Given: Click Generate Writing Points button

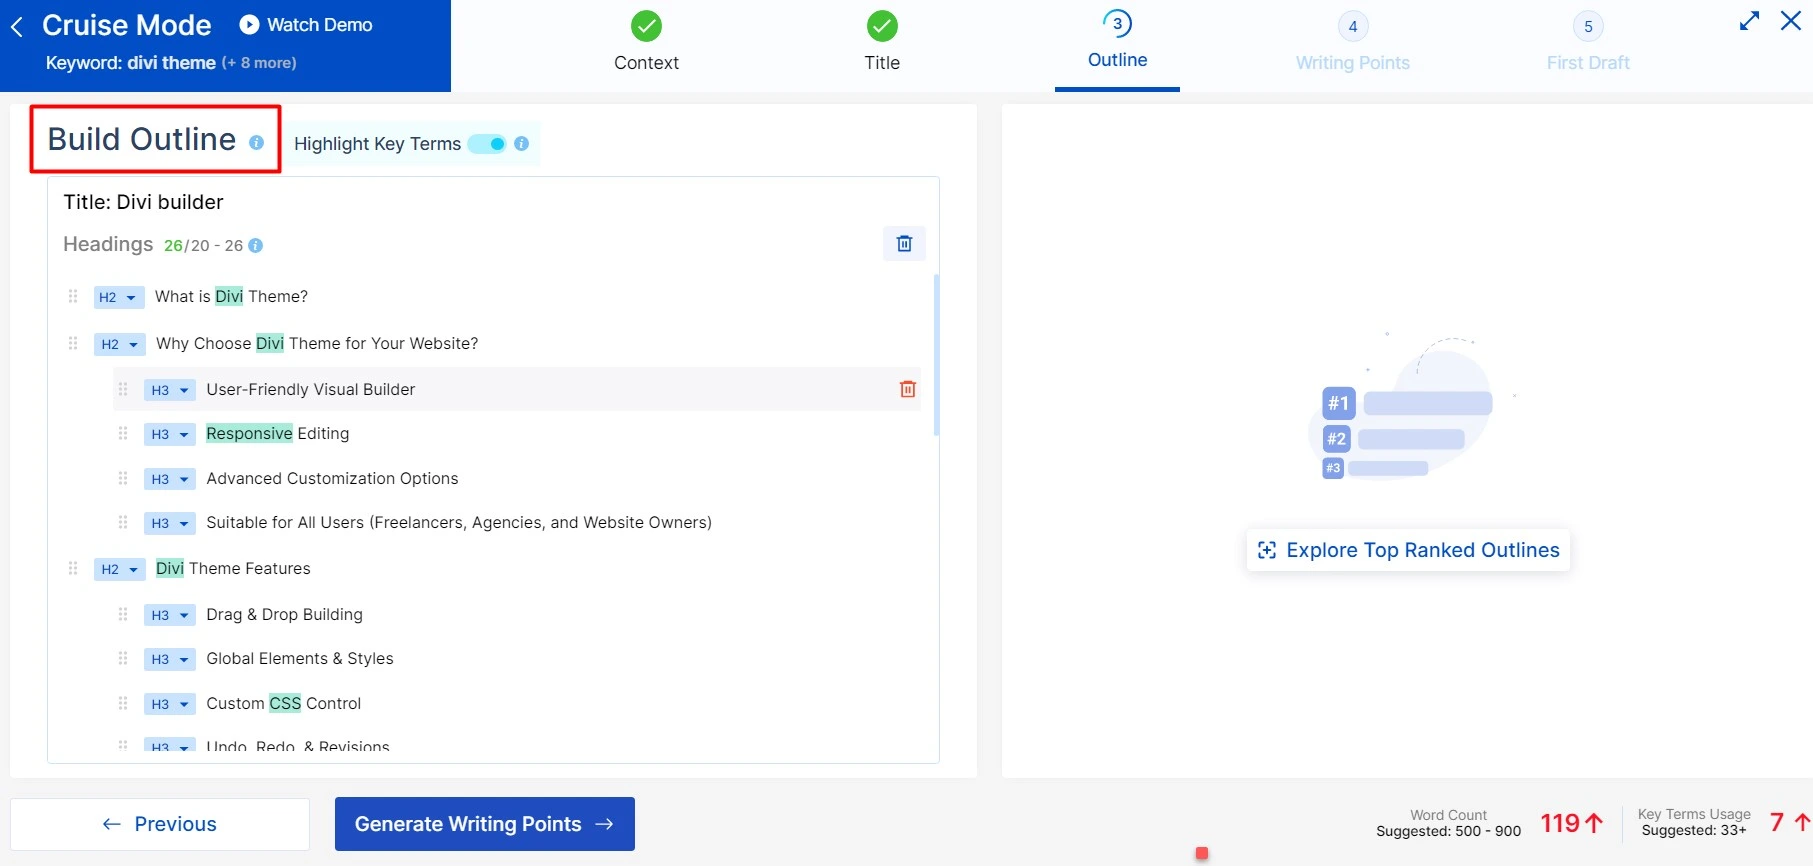Looking at the screenshot, I should [x=484, y=824].
